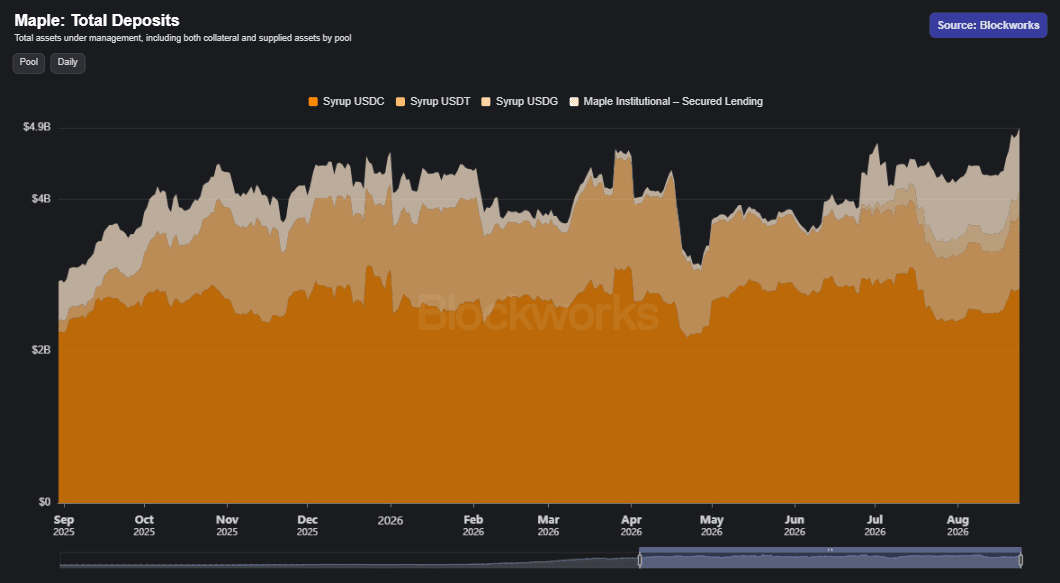Toggle Syrup USDT legend swatch
Image resolution: width=1060 pixels, height=583 pixels.
(400, 101)
